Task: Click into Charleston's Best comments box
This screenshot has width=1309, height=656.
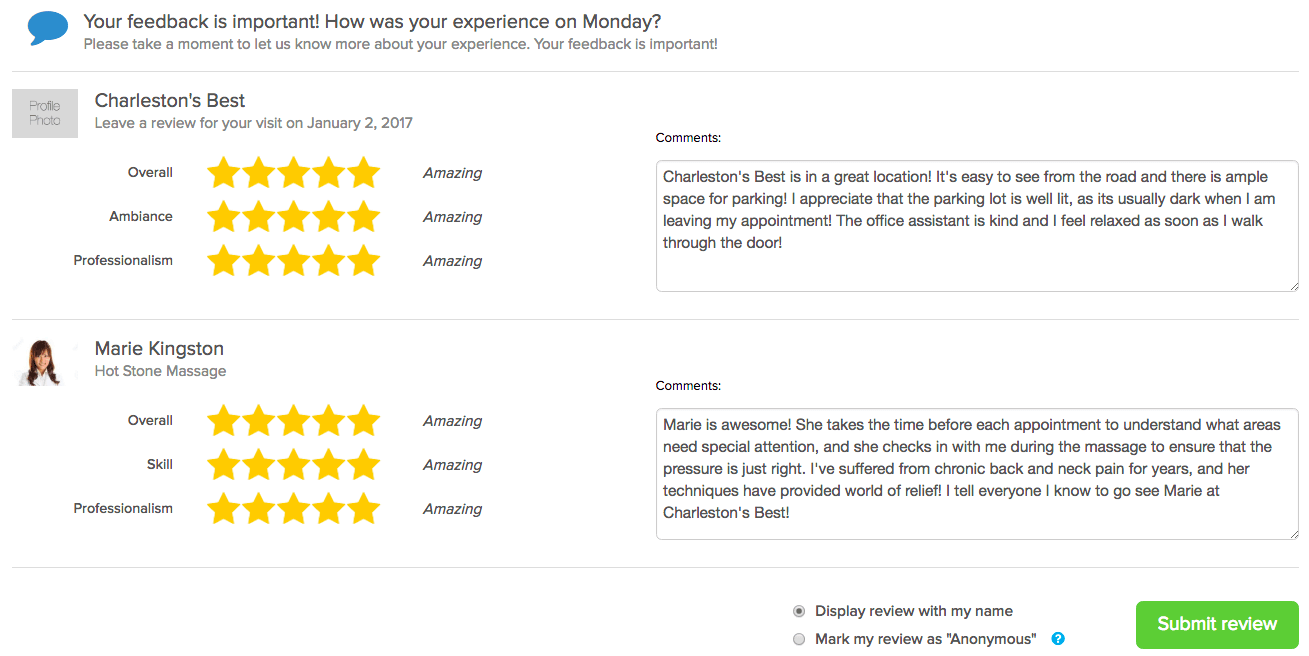Action: point(976,225)
